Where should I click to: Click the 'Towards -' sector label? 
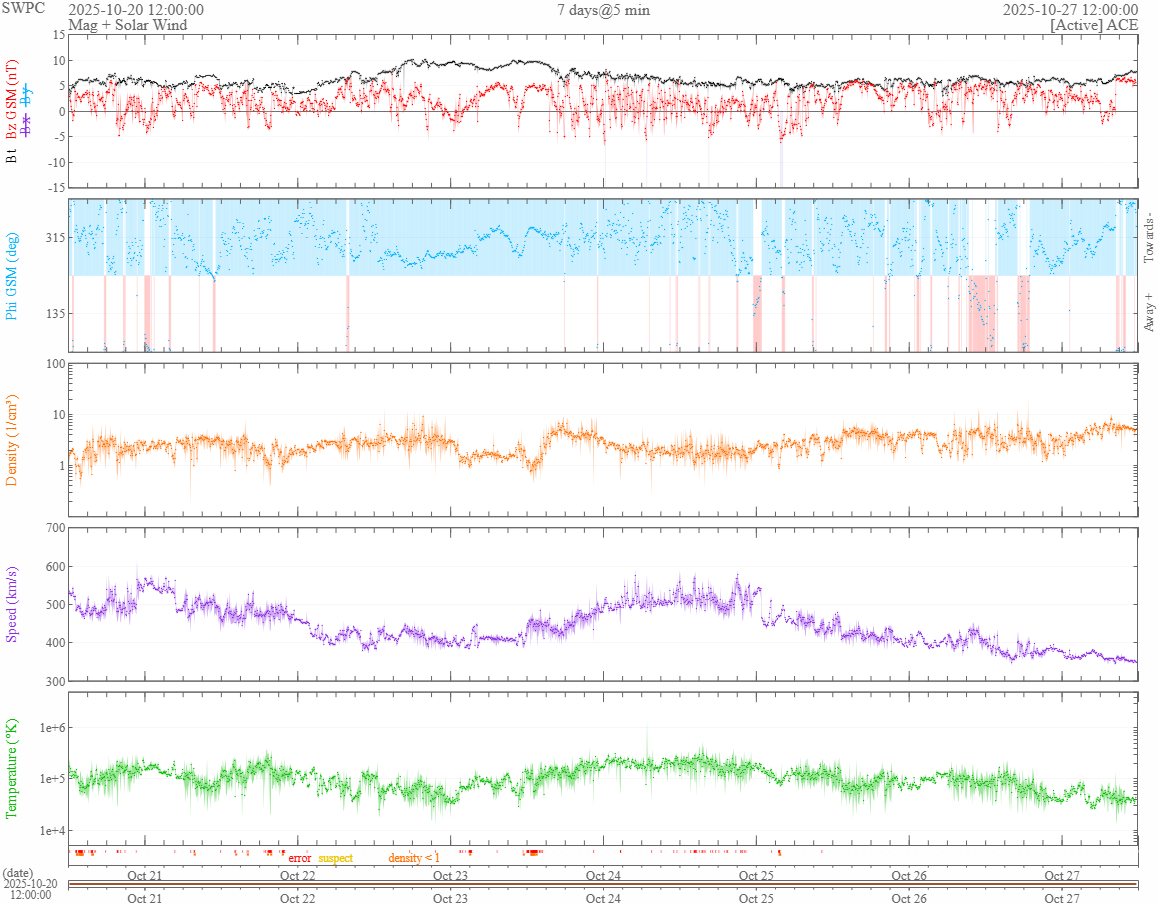click(x=1148, y=240)
